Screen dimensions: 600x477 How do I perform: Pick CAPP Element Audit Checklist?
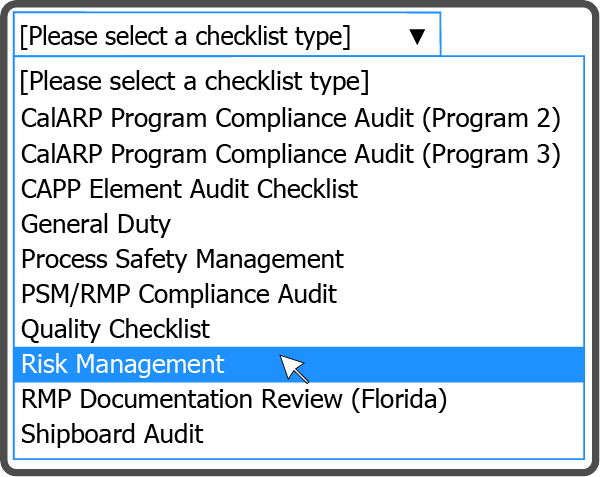pos(189,189)
